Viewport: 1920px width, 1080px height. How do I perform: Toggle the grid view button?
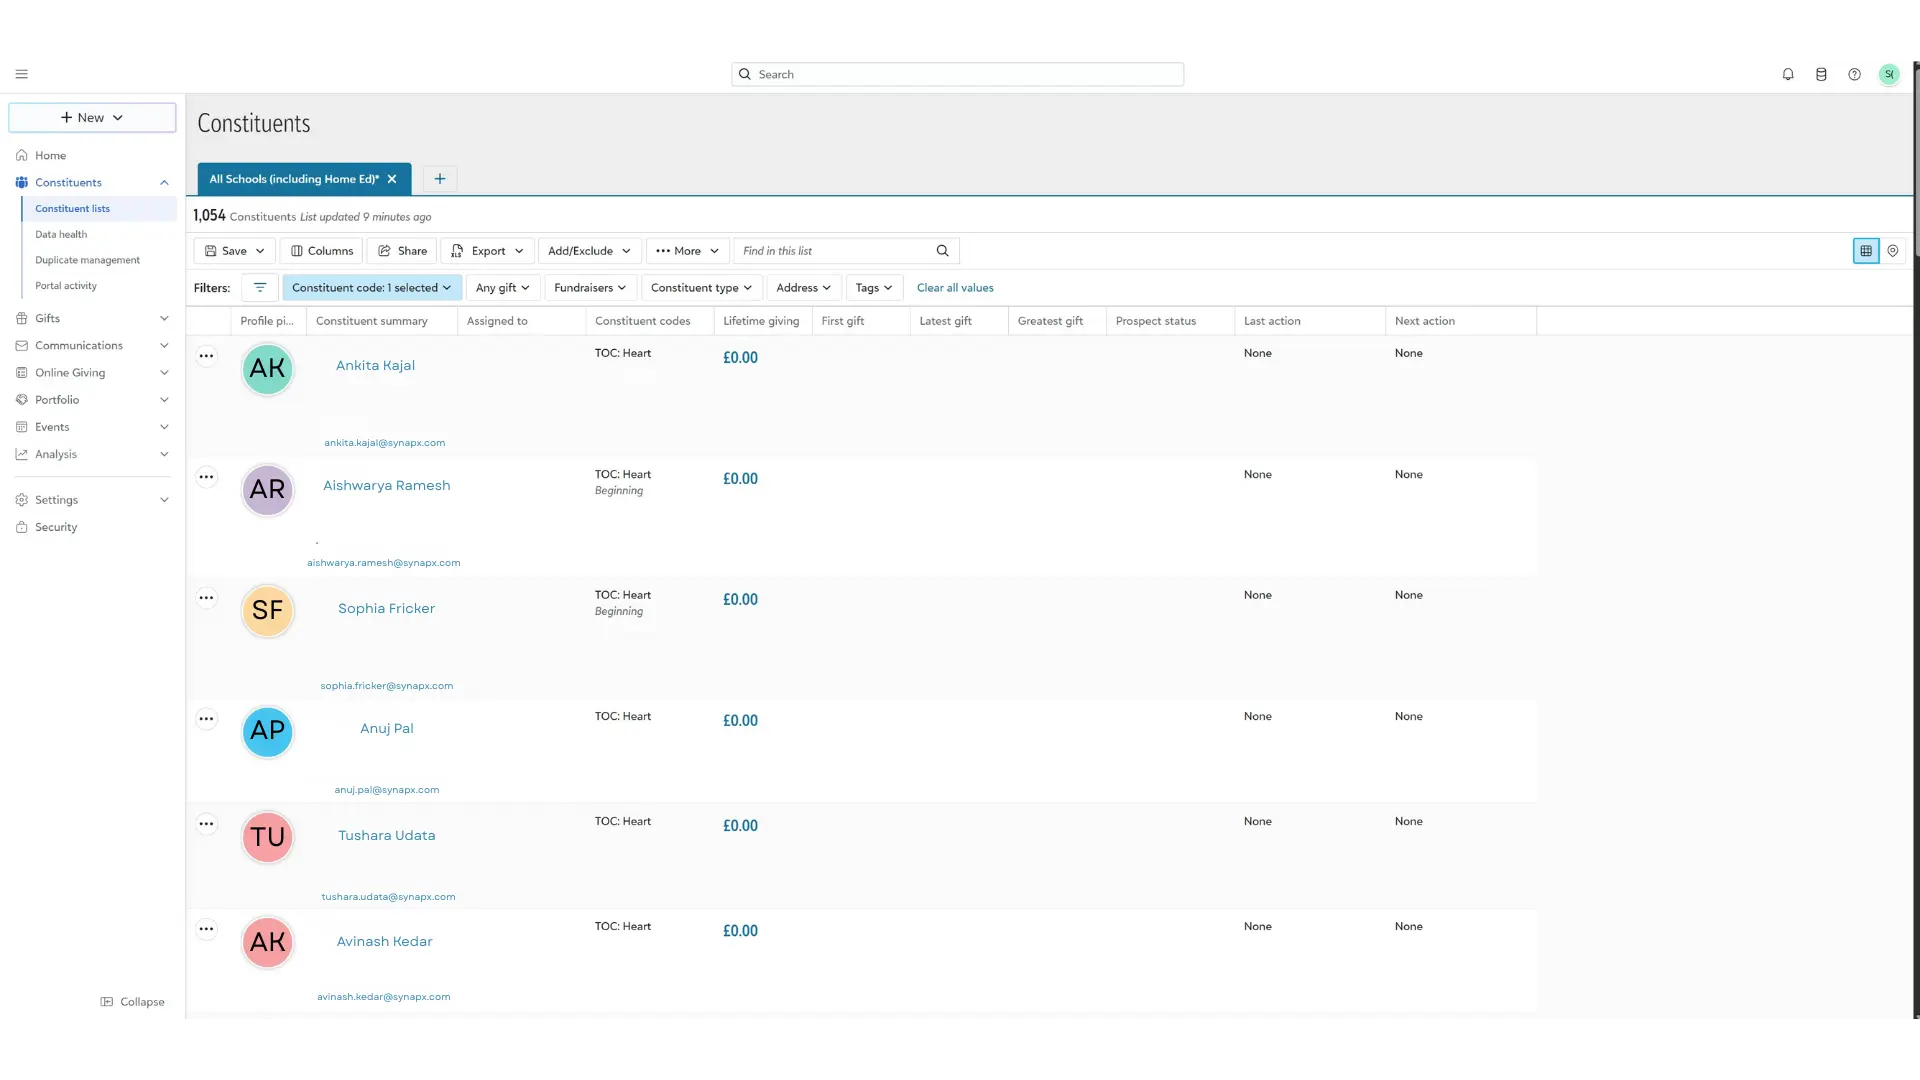(x=1866, y=251)
